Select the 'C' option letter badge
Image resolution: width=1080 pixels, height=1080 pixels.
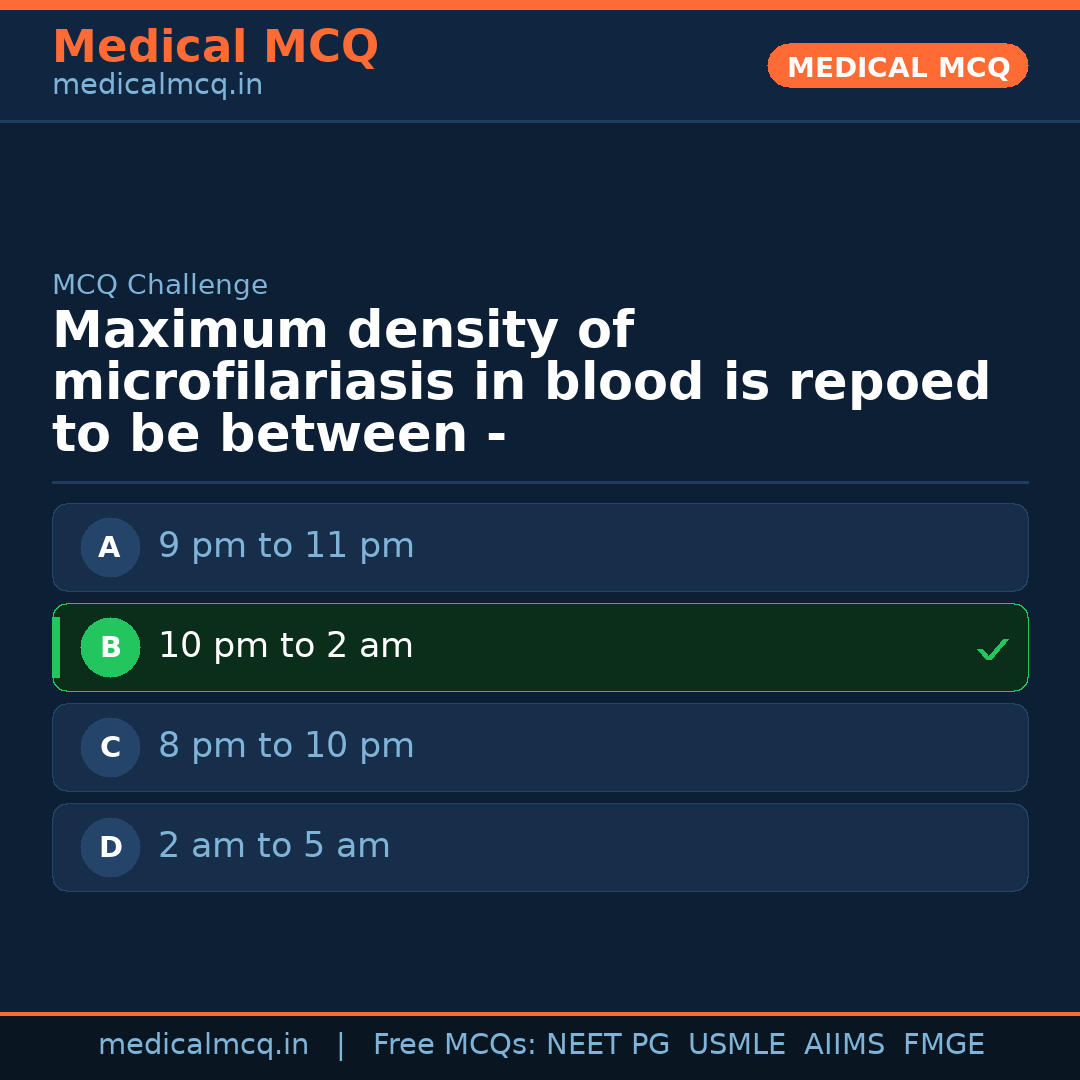coord(110,747)
